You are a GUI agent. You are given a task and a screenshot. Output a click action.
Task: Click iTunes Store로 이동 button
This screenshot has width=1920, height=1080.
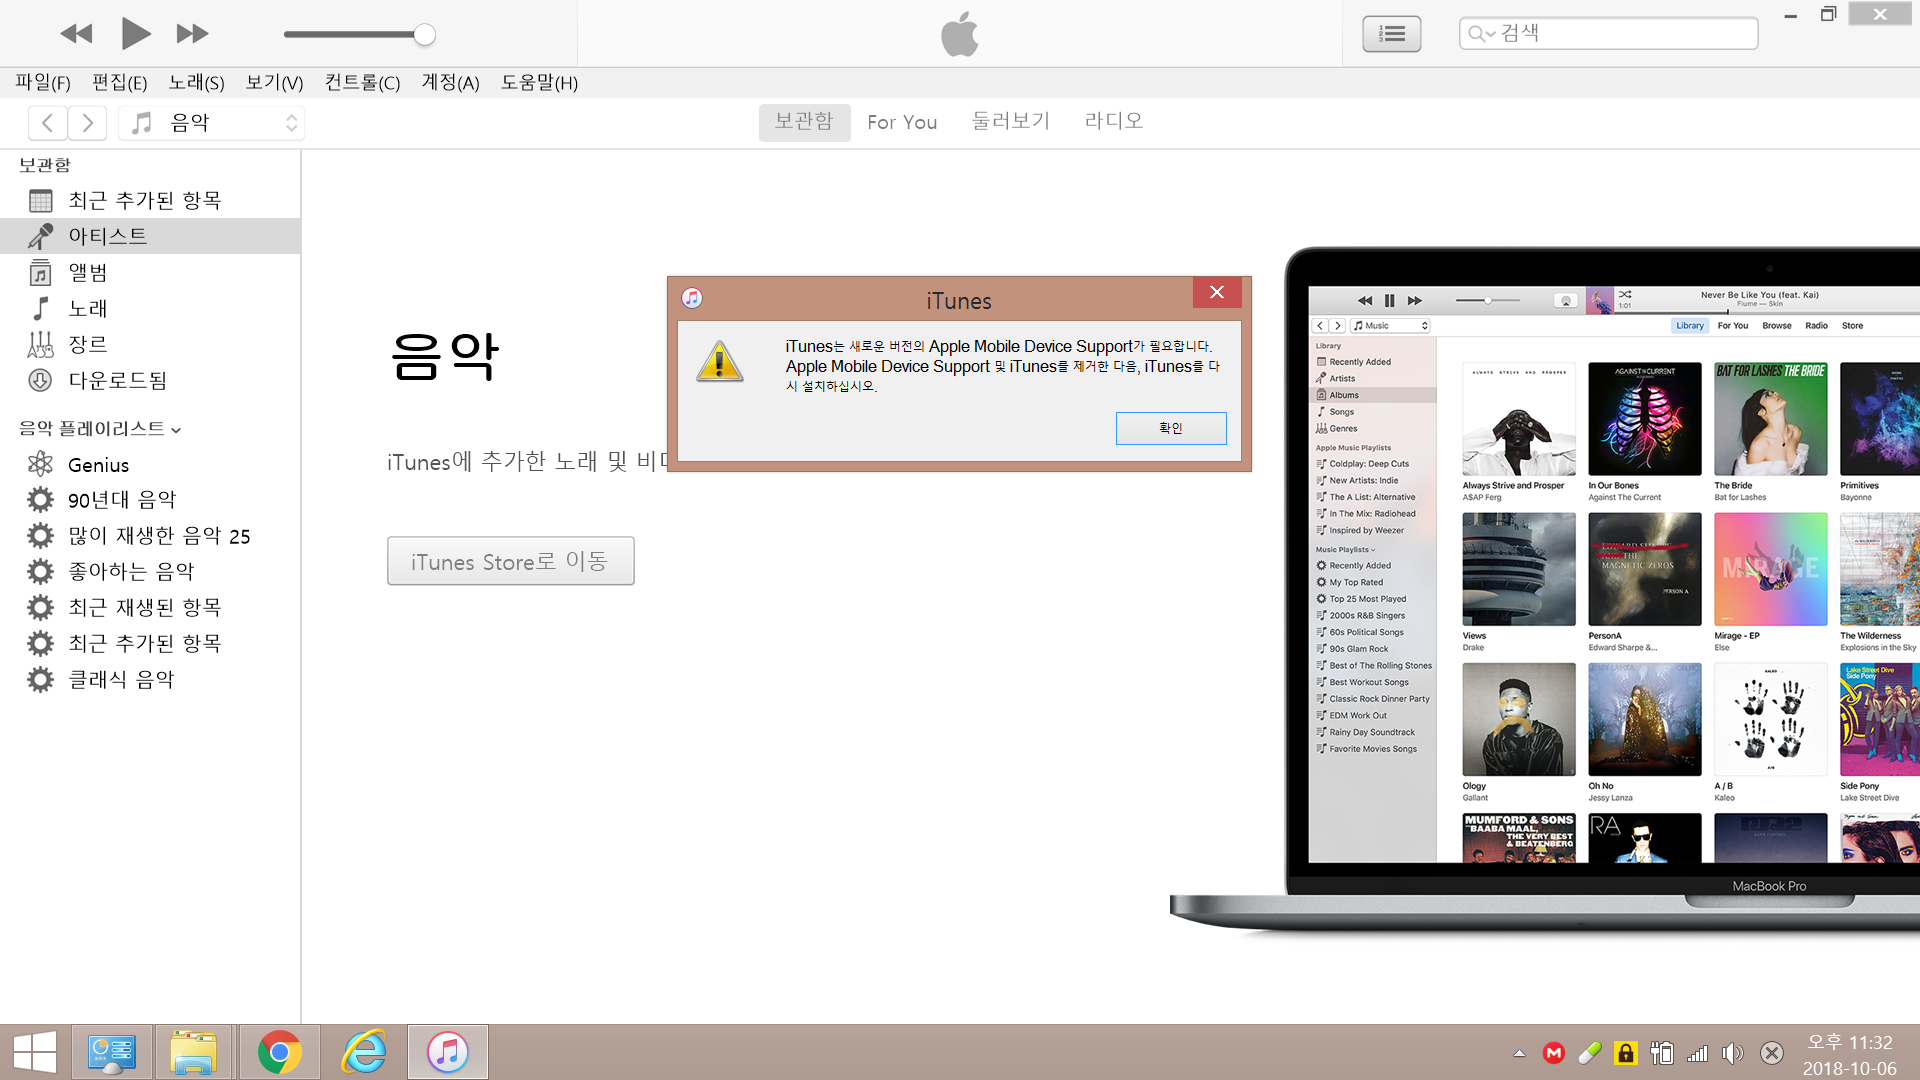tap(510, 561)
